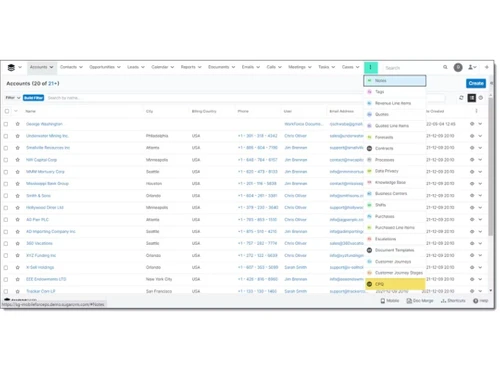Expand the Accounts module dropdown arrow
This screenshot has height=375, width=500.
coord(51,67)
